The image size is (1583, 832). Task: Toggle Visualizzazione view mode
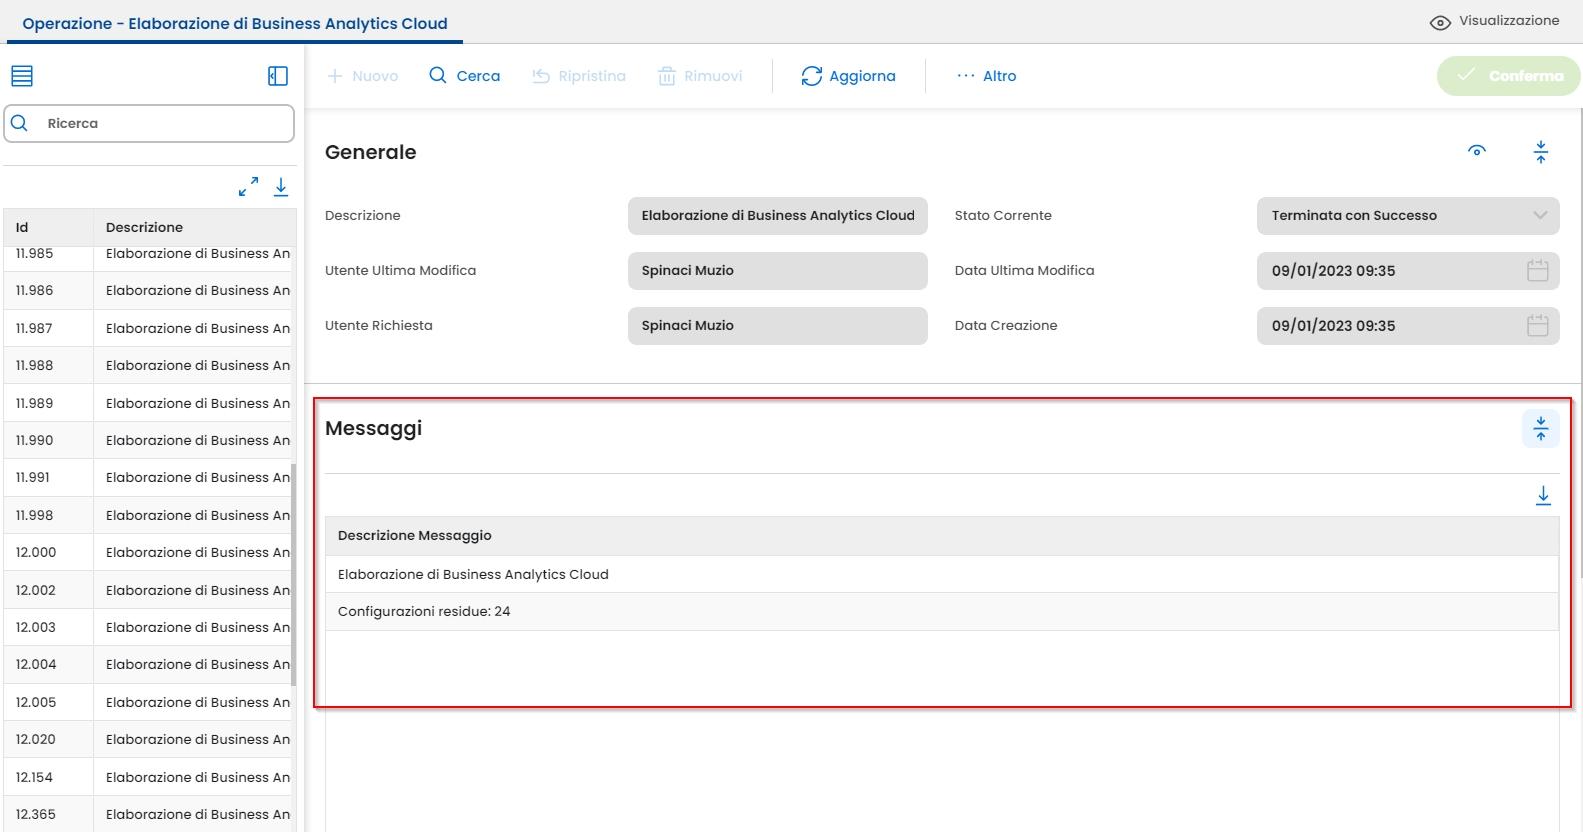1494,22
